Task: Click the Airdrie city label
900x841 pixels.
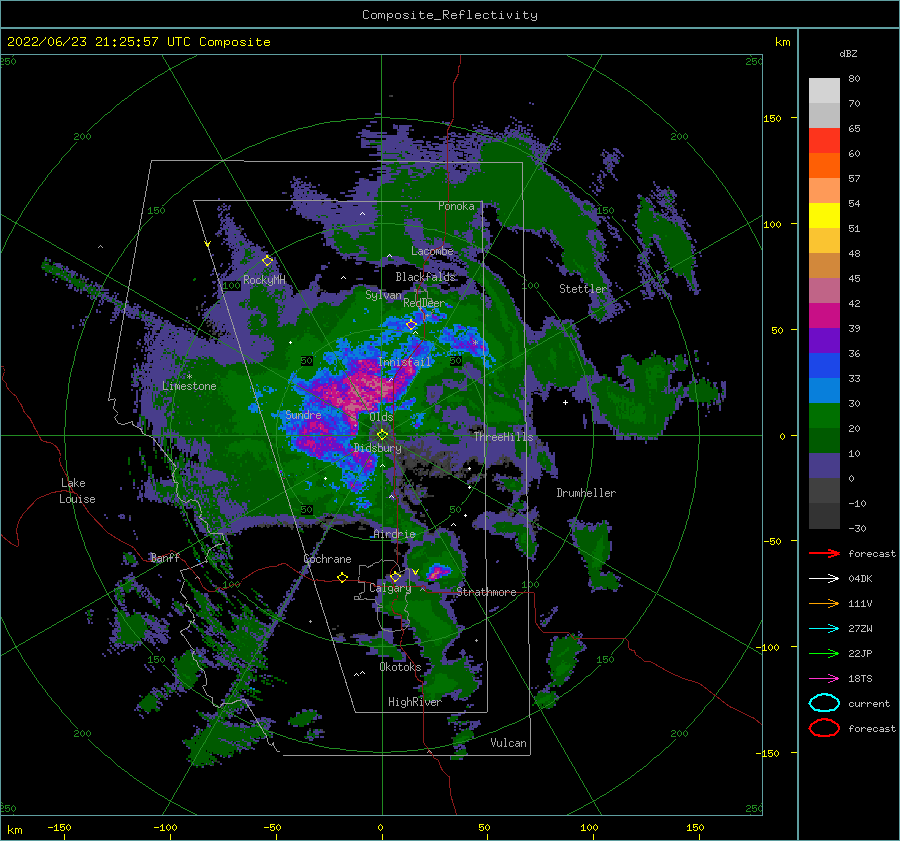Action: 394,534
